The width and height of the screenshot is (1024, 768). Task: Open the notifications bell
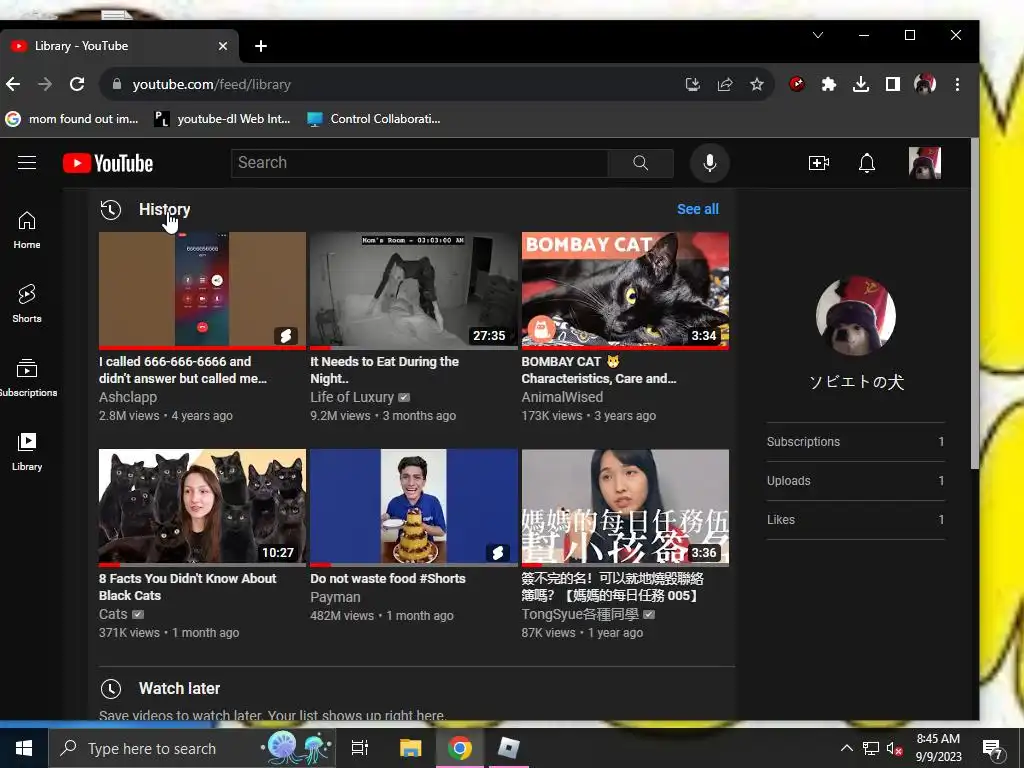click(x=867, y=163)
